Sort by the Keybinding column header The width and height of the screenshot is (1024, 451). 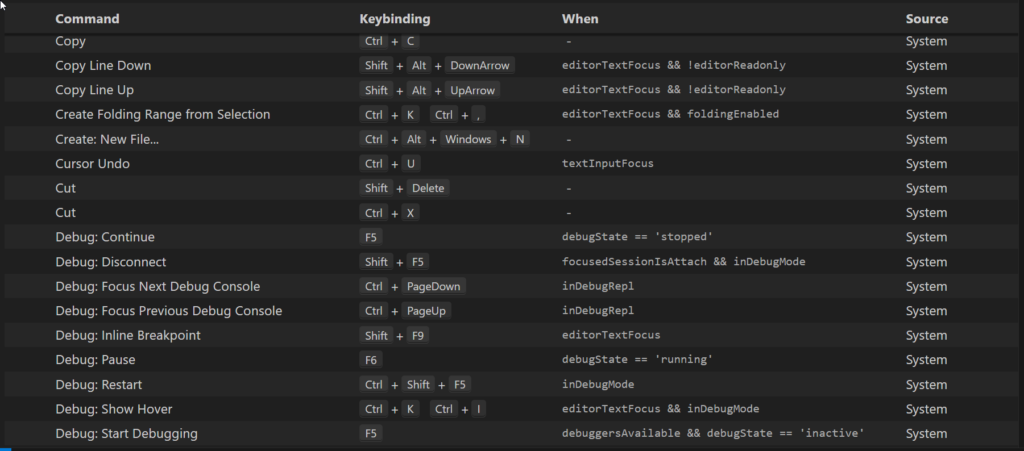coord(394,19)
